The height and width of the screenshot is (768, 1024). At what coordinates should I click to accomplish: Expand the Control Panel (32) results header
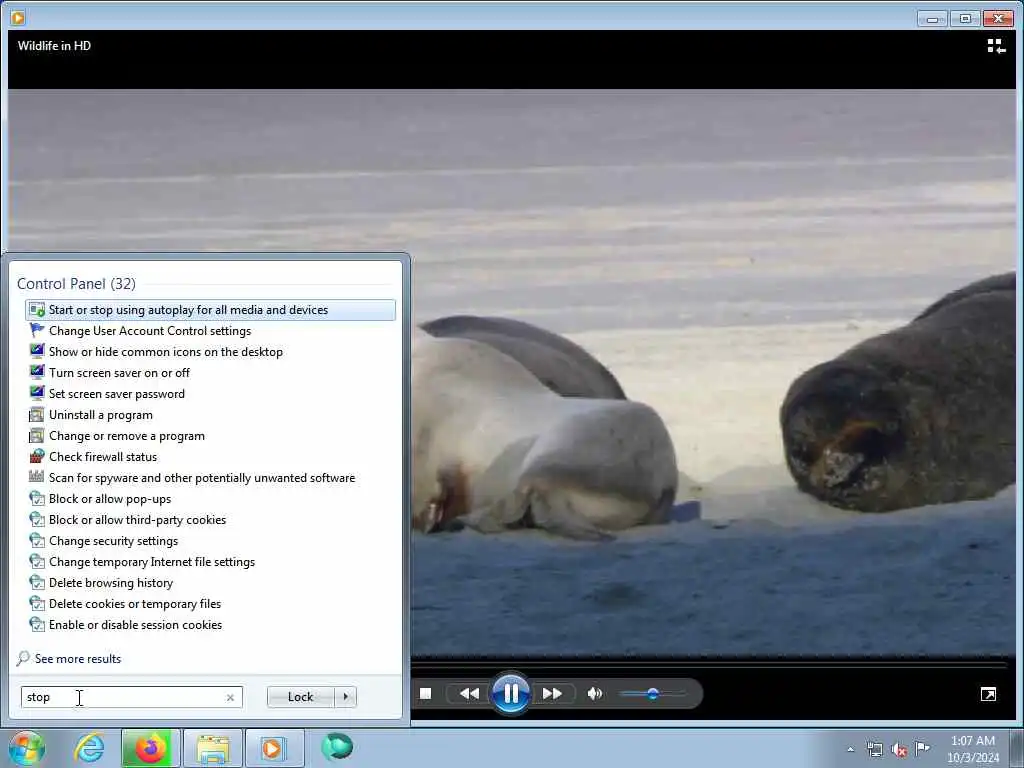coord(76,284)
